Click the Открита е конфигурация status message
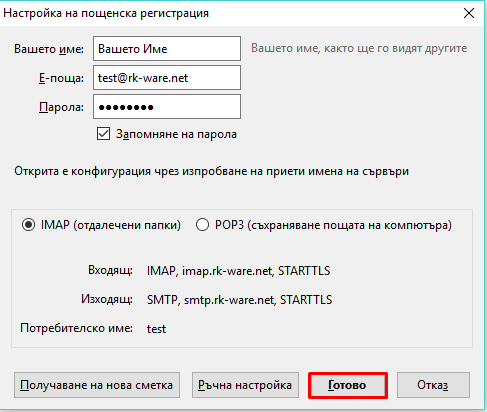This screenshot has height=412, width=487. pos(211,171)
